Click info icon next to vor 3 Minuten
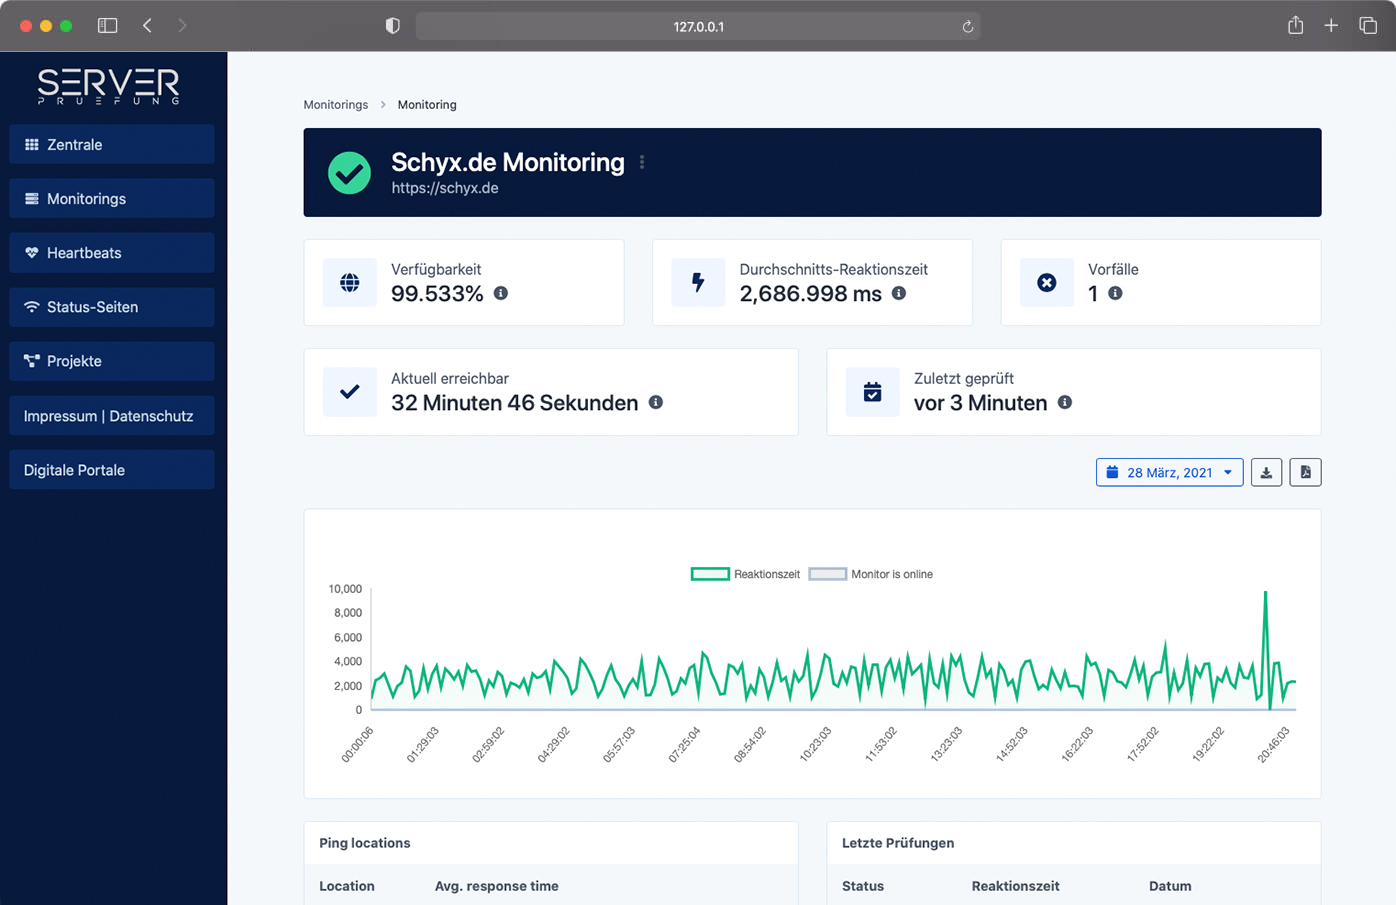Viewport: 1396px width, 905px height. (x=1065, y=402)
